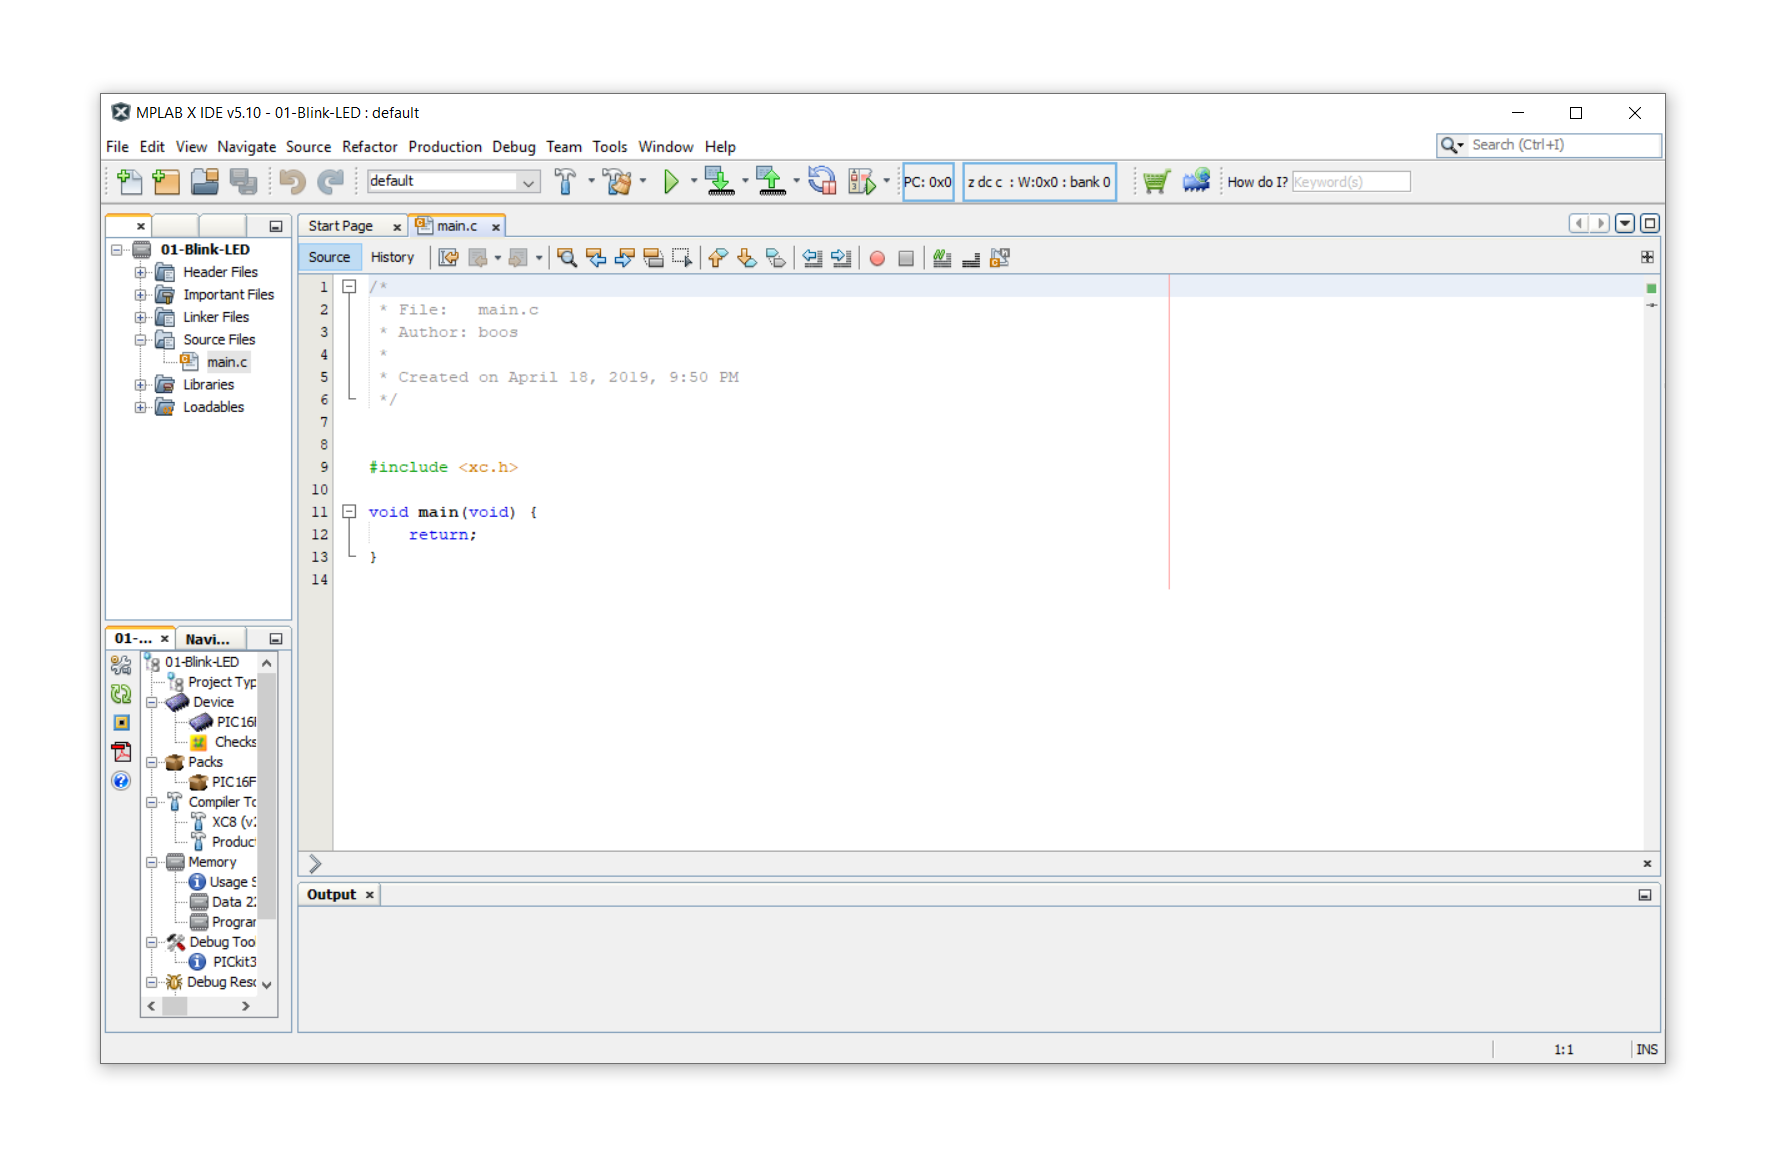Click the New File toolbar icon
This screenshot has height=1163, width=1770.
pyautogui.click(x=129, y=181)
